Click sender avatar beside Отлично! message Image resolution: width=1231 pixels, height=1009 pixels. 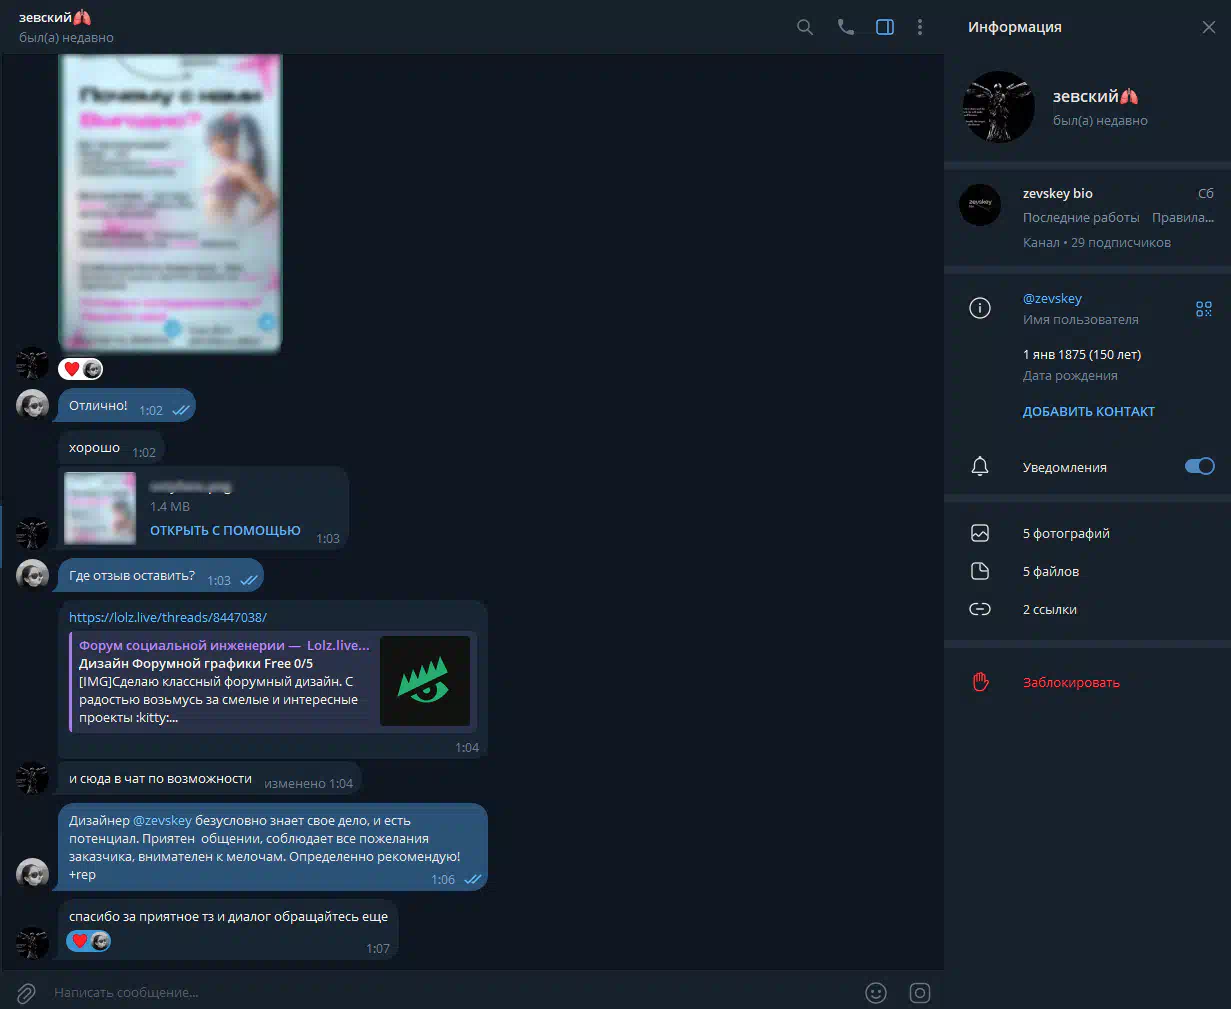pyautogui.click(x=32, y=405)
